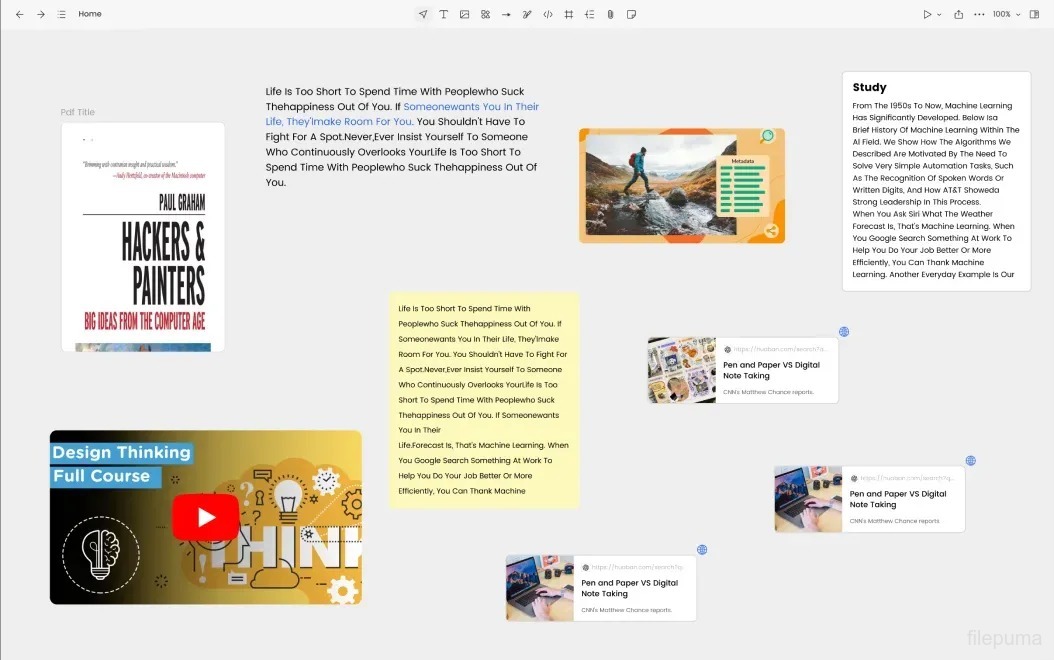
Task: Select the Text tool in the toolbar
Action: point(443,14)
